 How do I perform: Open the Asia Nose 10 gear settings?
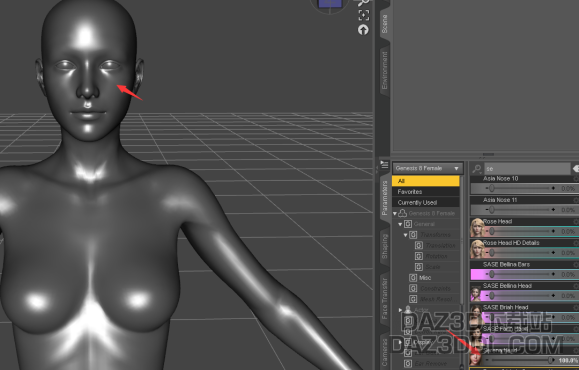pyautogui.click(x=576, y=179)
